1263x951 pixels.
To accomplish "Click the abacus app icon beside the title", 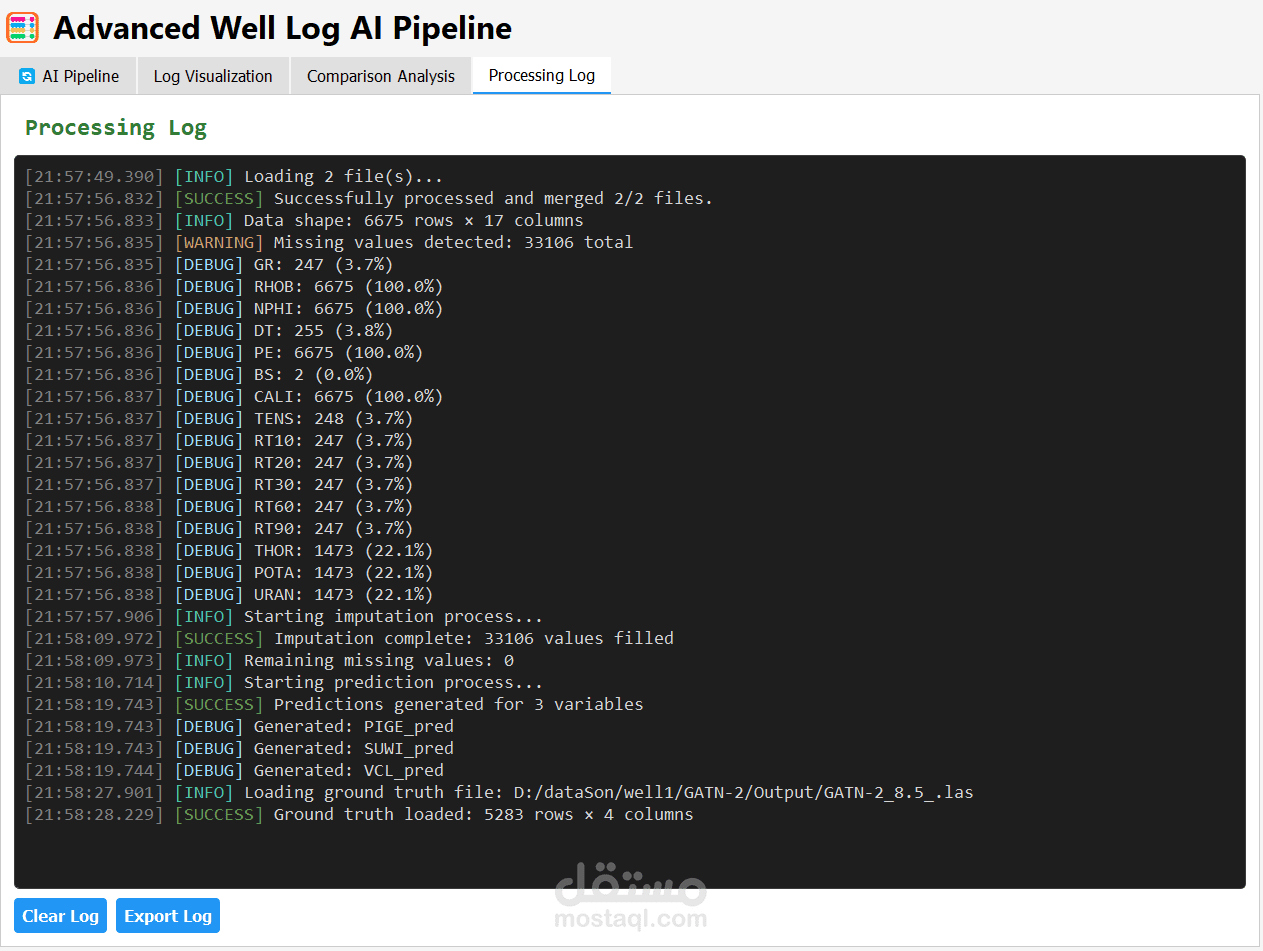I will (x=22, y=28).
